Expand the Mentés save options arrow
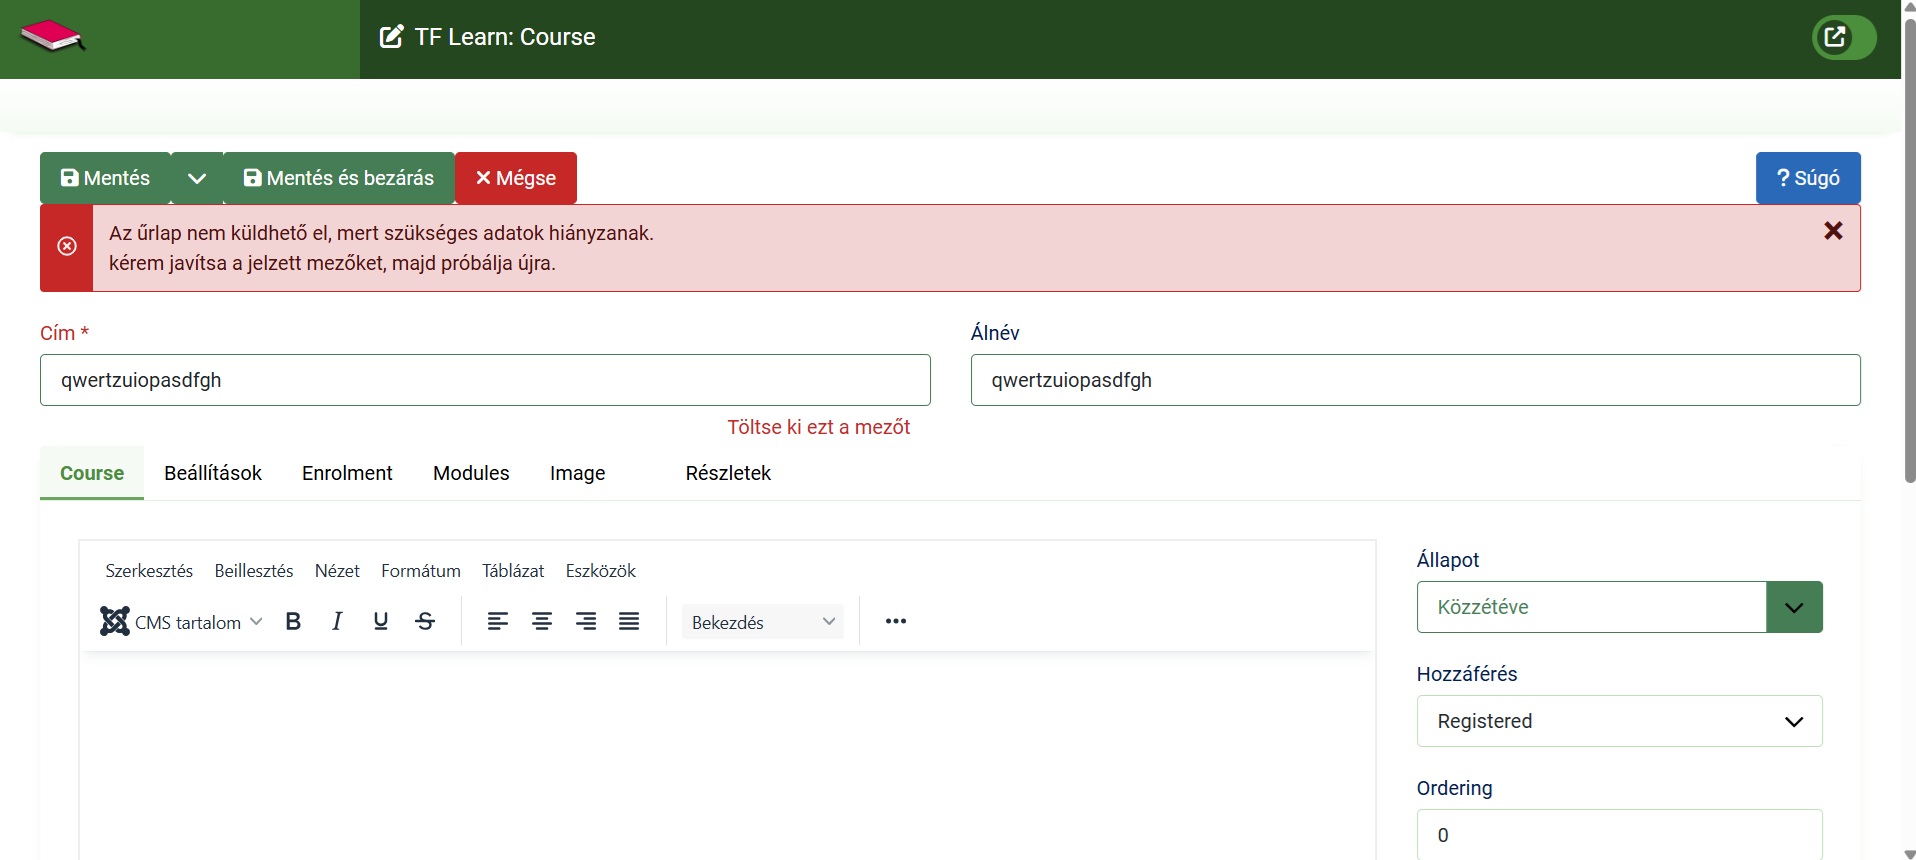1916x860 pixels. point(197,179)
